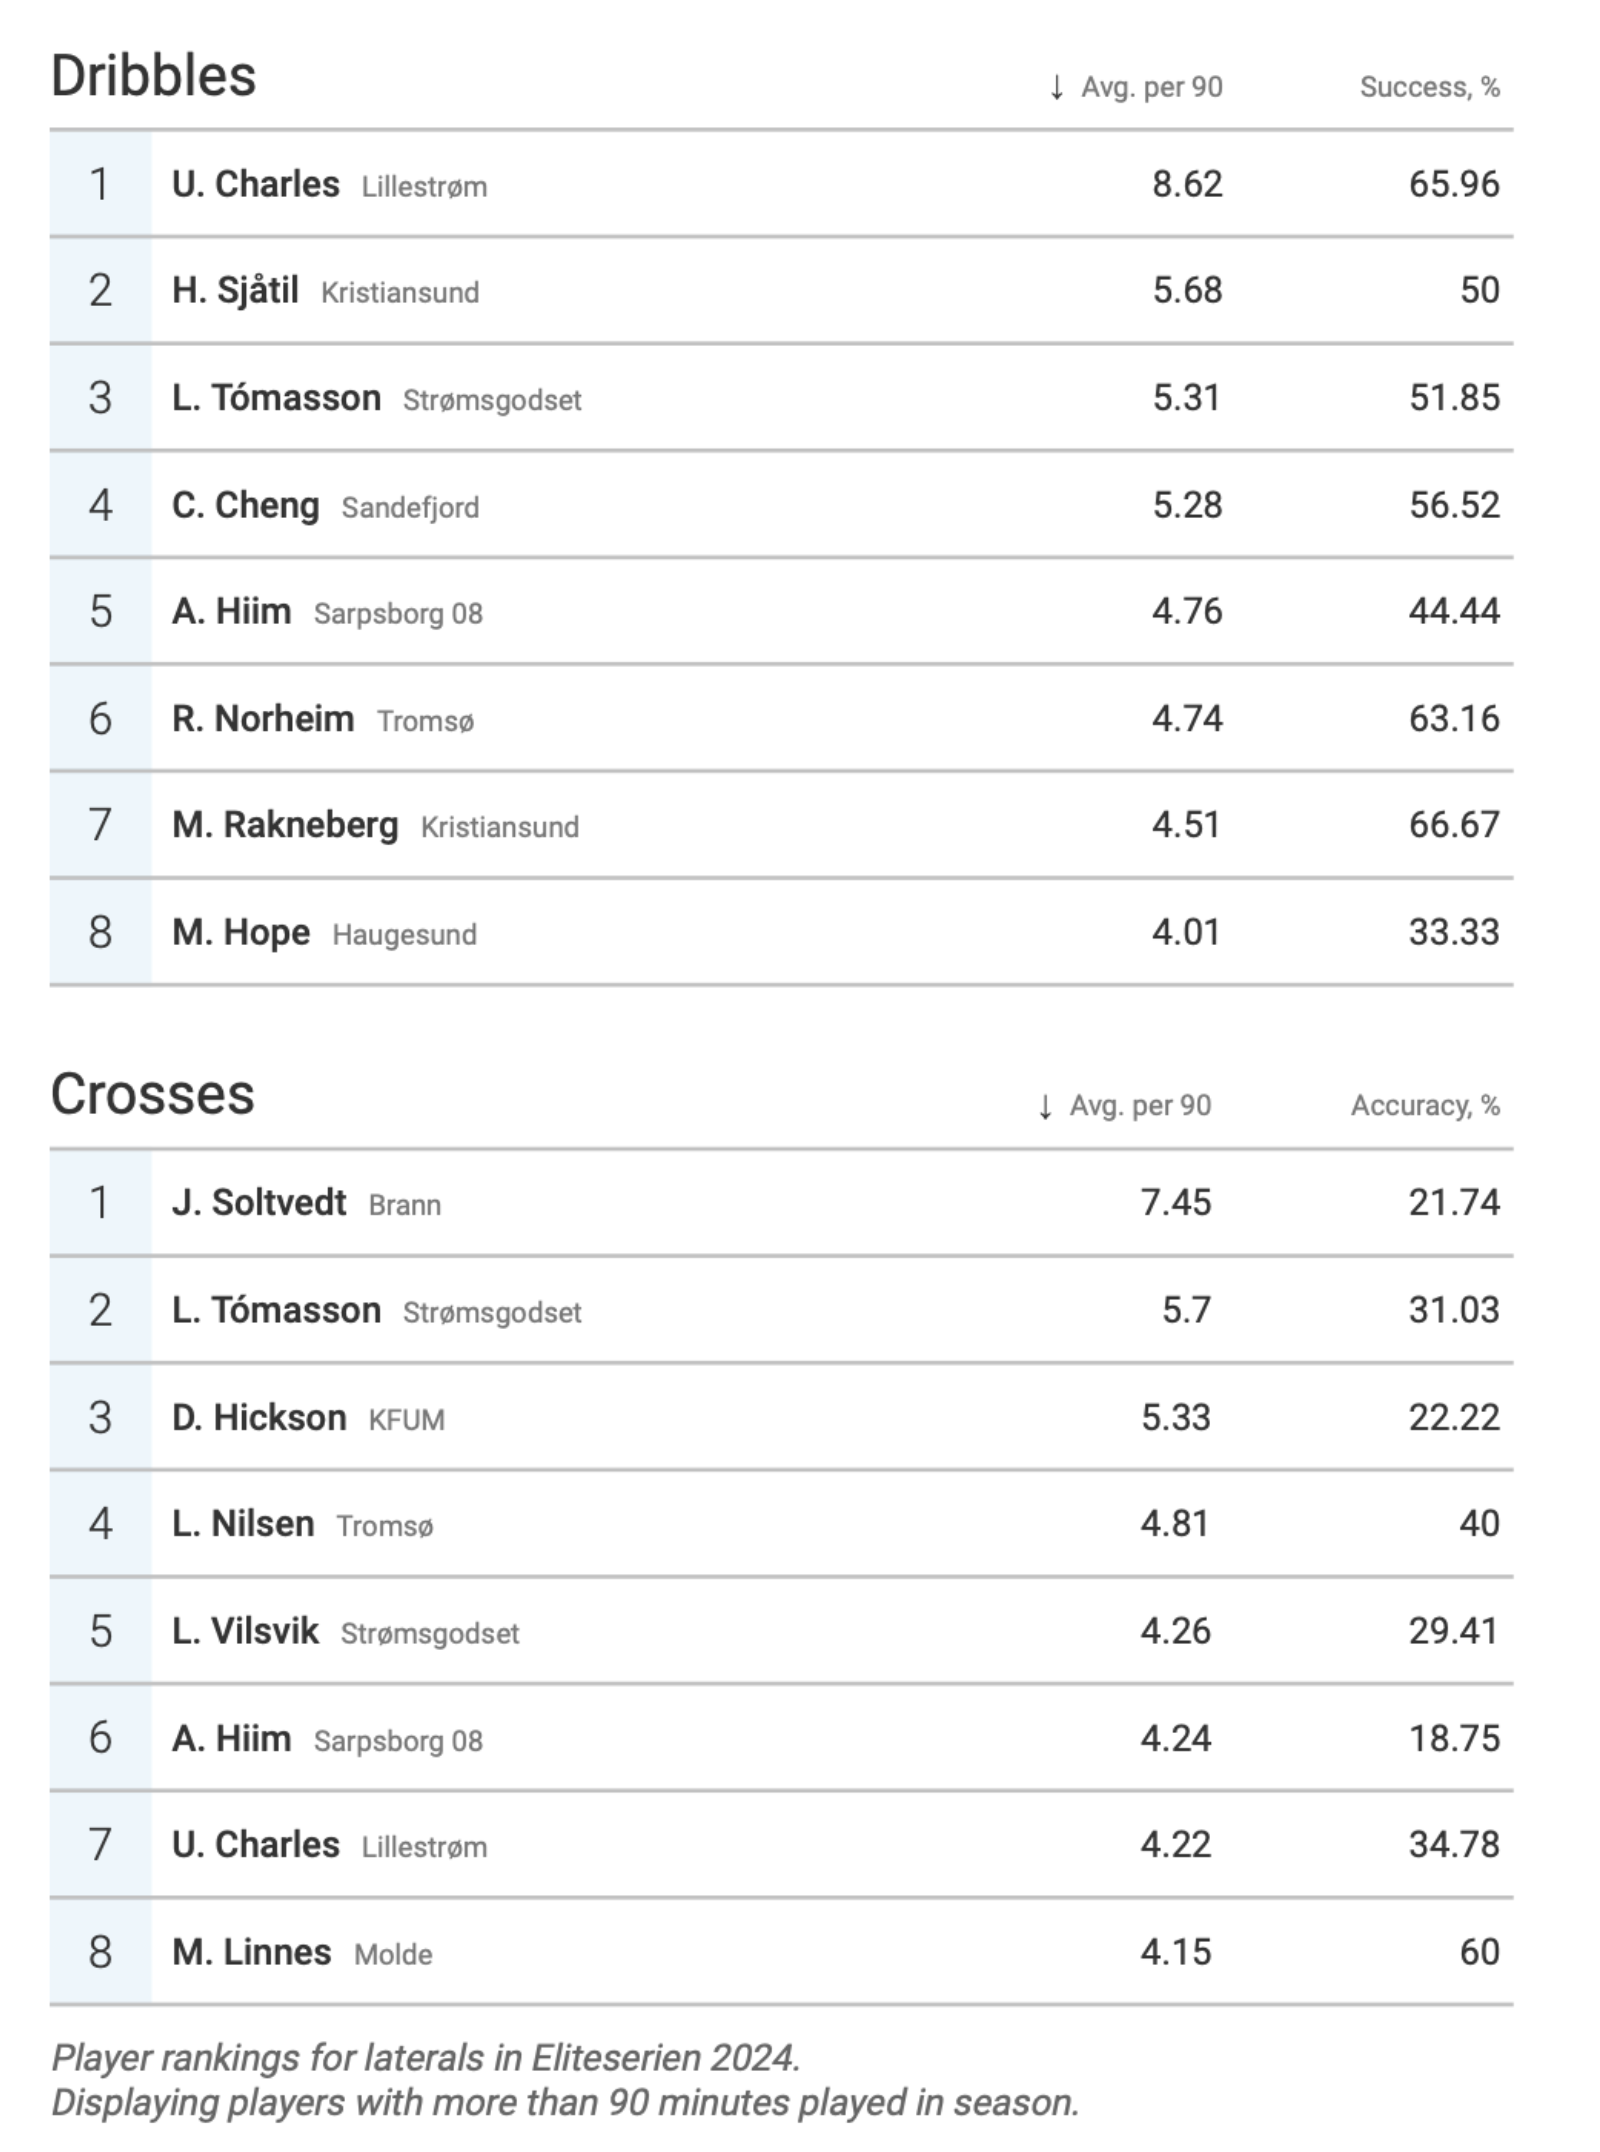Viewport: 1600px width, 2152px height.
Task: Sort Crosses by Accuracy, %
Action: (1426, 1106)
